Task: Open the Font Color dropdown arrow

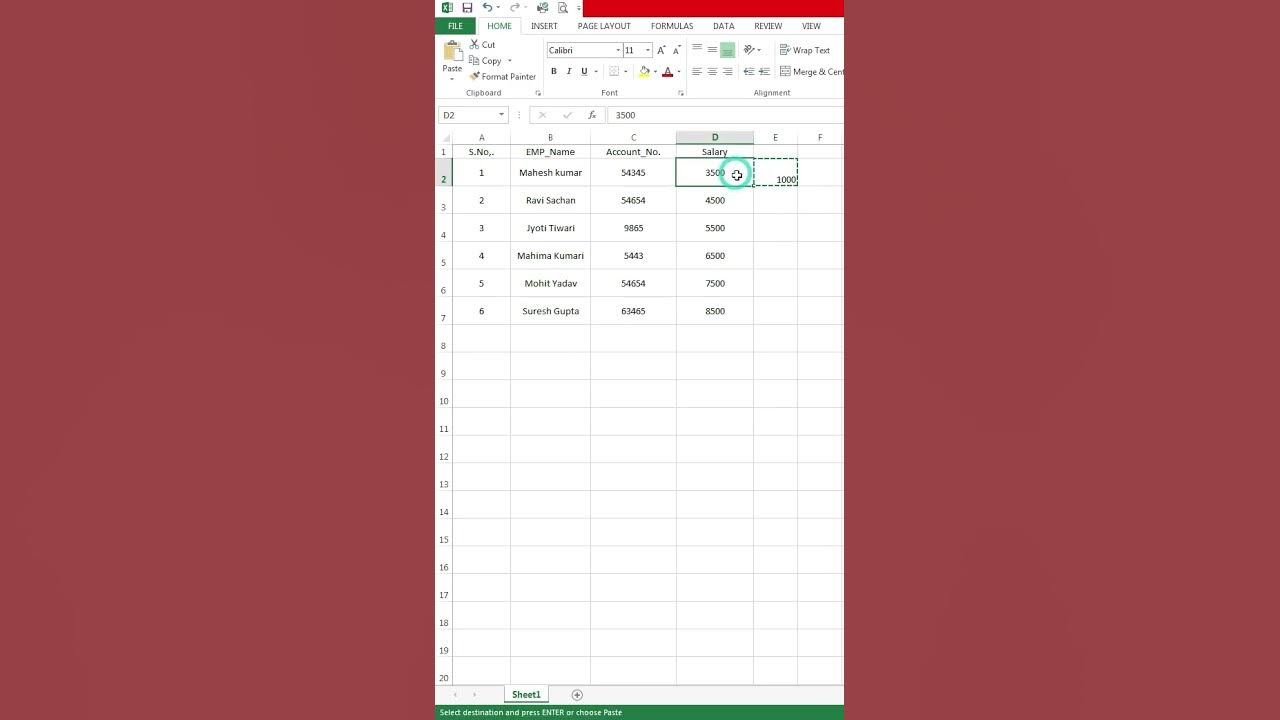Action: coord(678,72)
